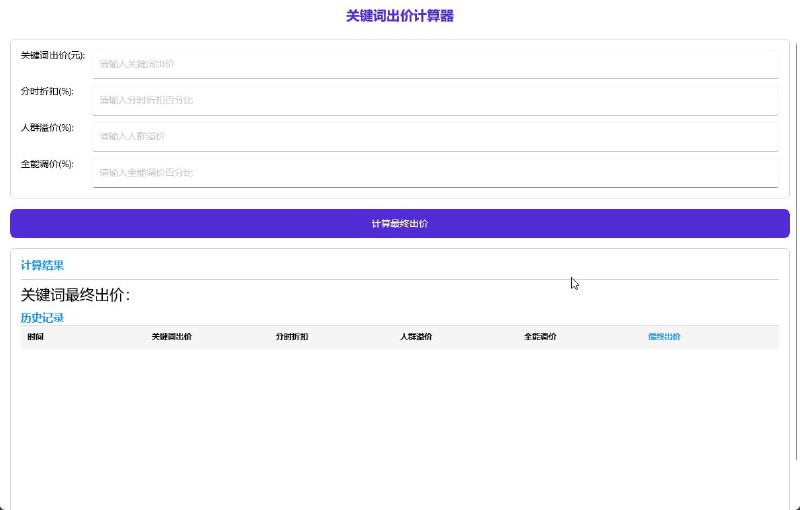Select the 人群溢价(%) text field
This screenshot has width=800, height=510.
click(435, 136)
